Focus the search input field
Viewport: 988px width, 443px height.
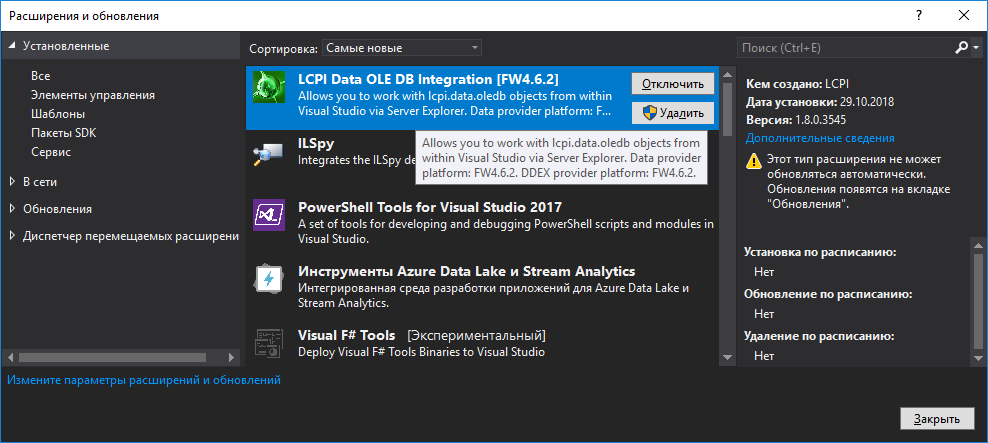[x=844, y=48]
